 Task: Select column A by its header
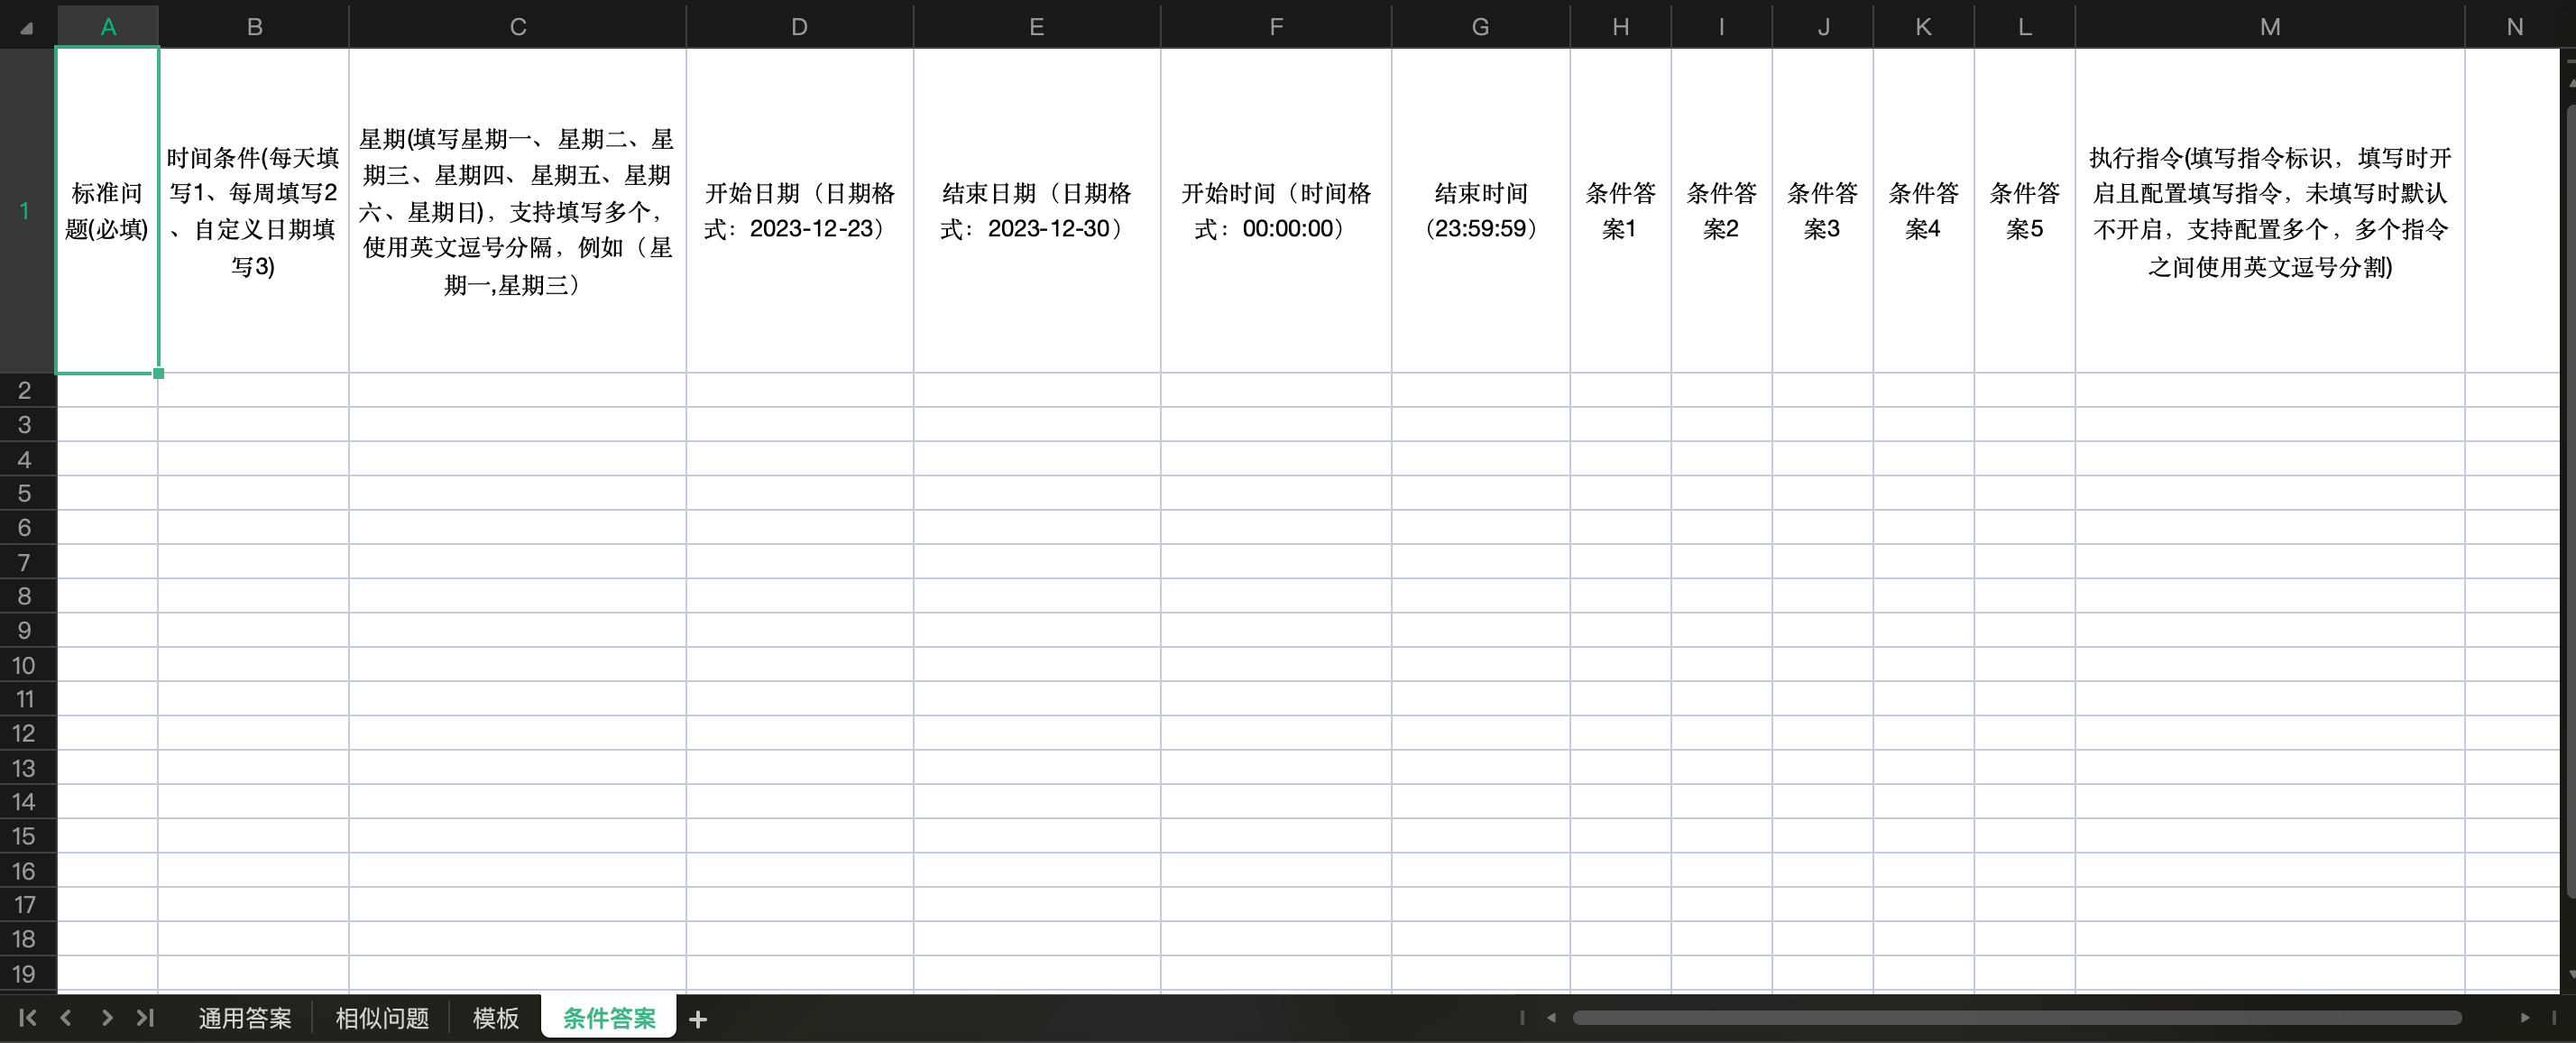(107, 26)
